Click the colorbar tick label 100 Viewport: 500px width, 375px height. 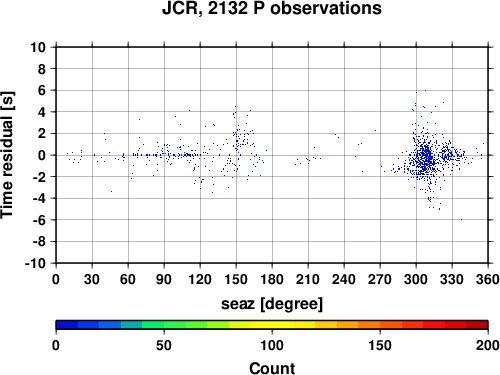click(x=272, y=345)
